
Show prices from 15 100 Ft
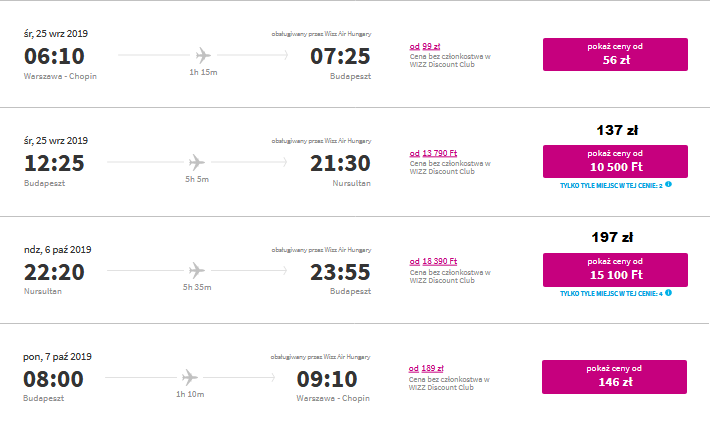click(x=615, y=269)
